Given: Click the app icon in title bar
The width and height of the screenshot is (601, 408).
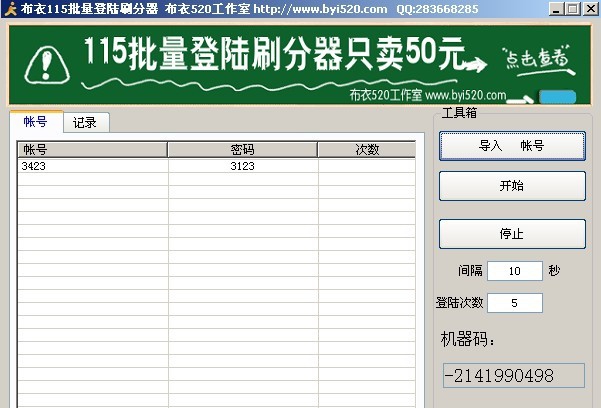Looking at the screenshot, I should [x=10, y=8].
